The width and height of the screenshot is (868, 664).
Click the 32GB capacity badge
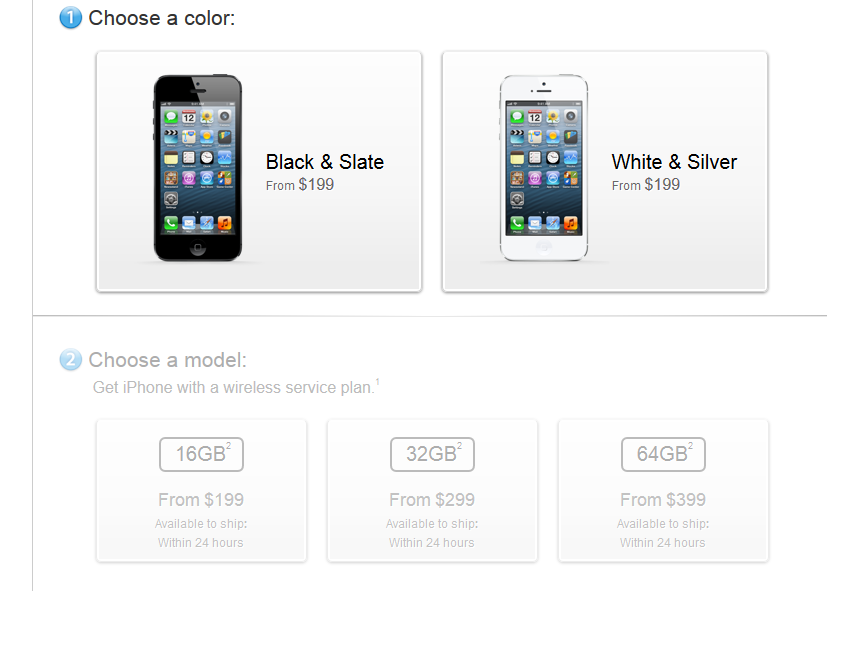[x=432, y=454]
